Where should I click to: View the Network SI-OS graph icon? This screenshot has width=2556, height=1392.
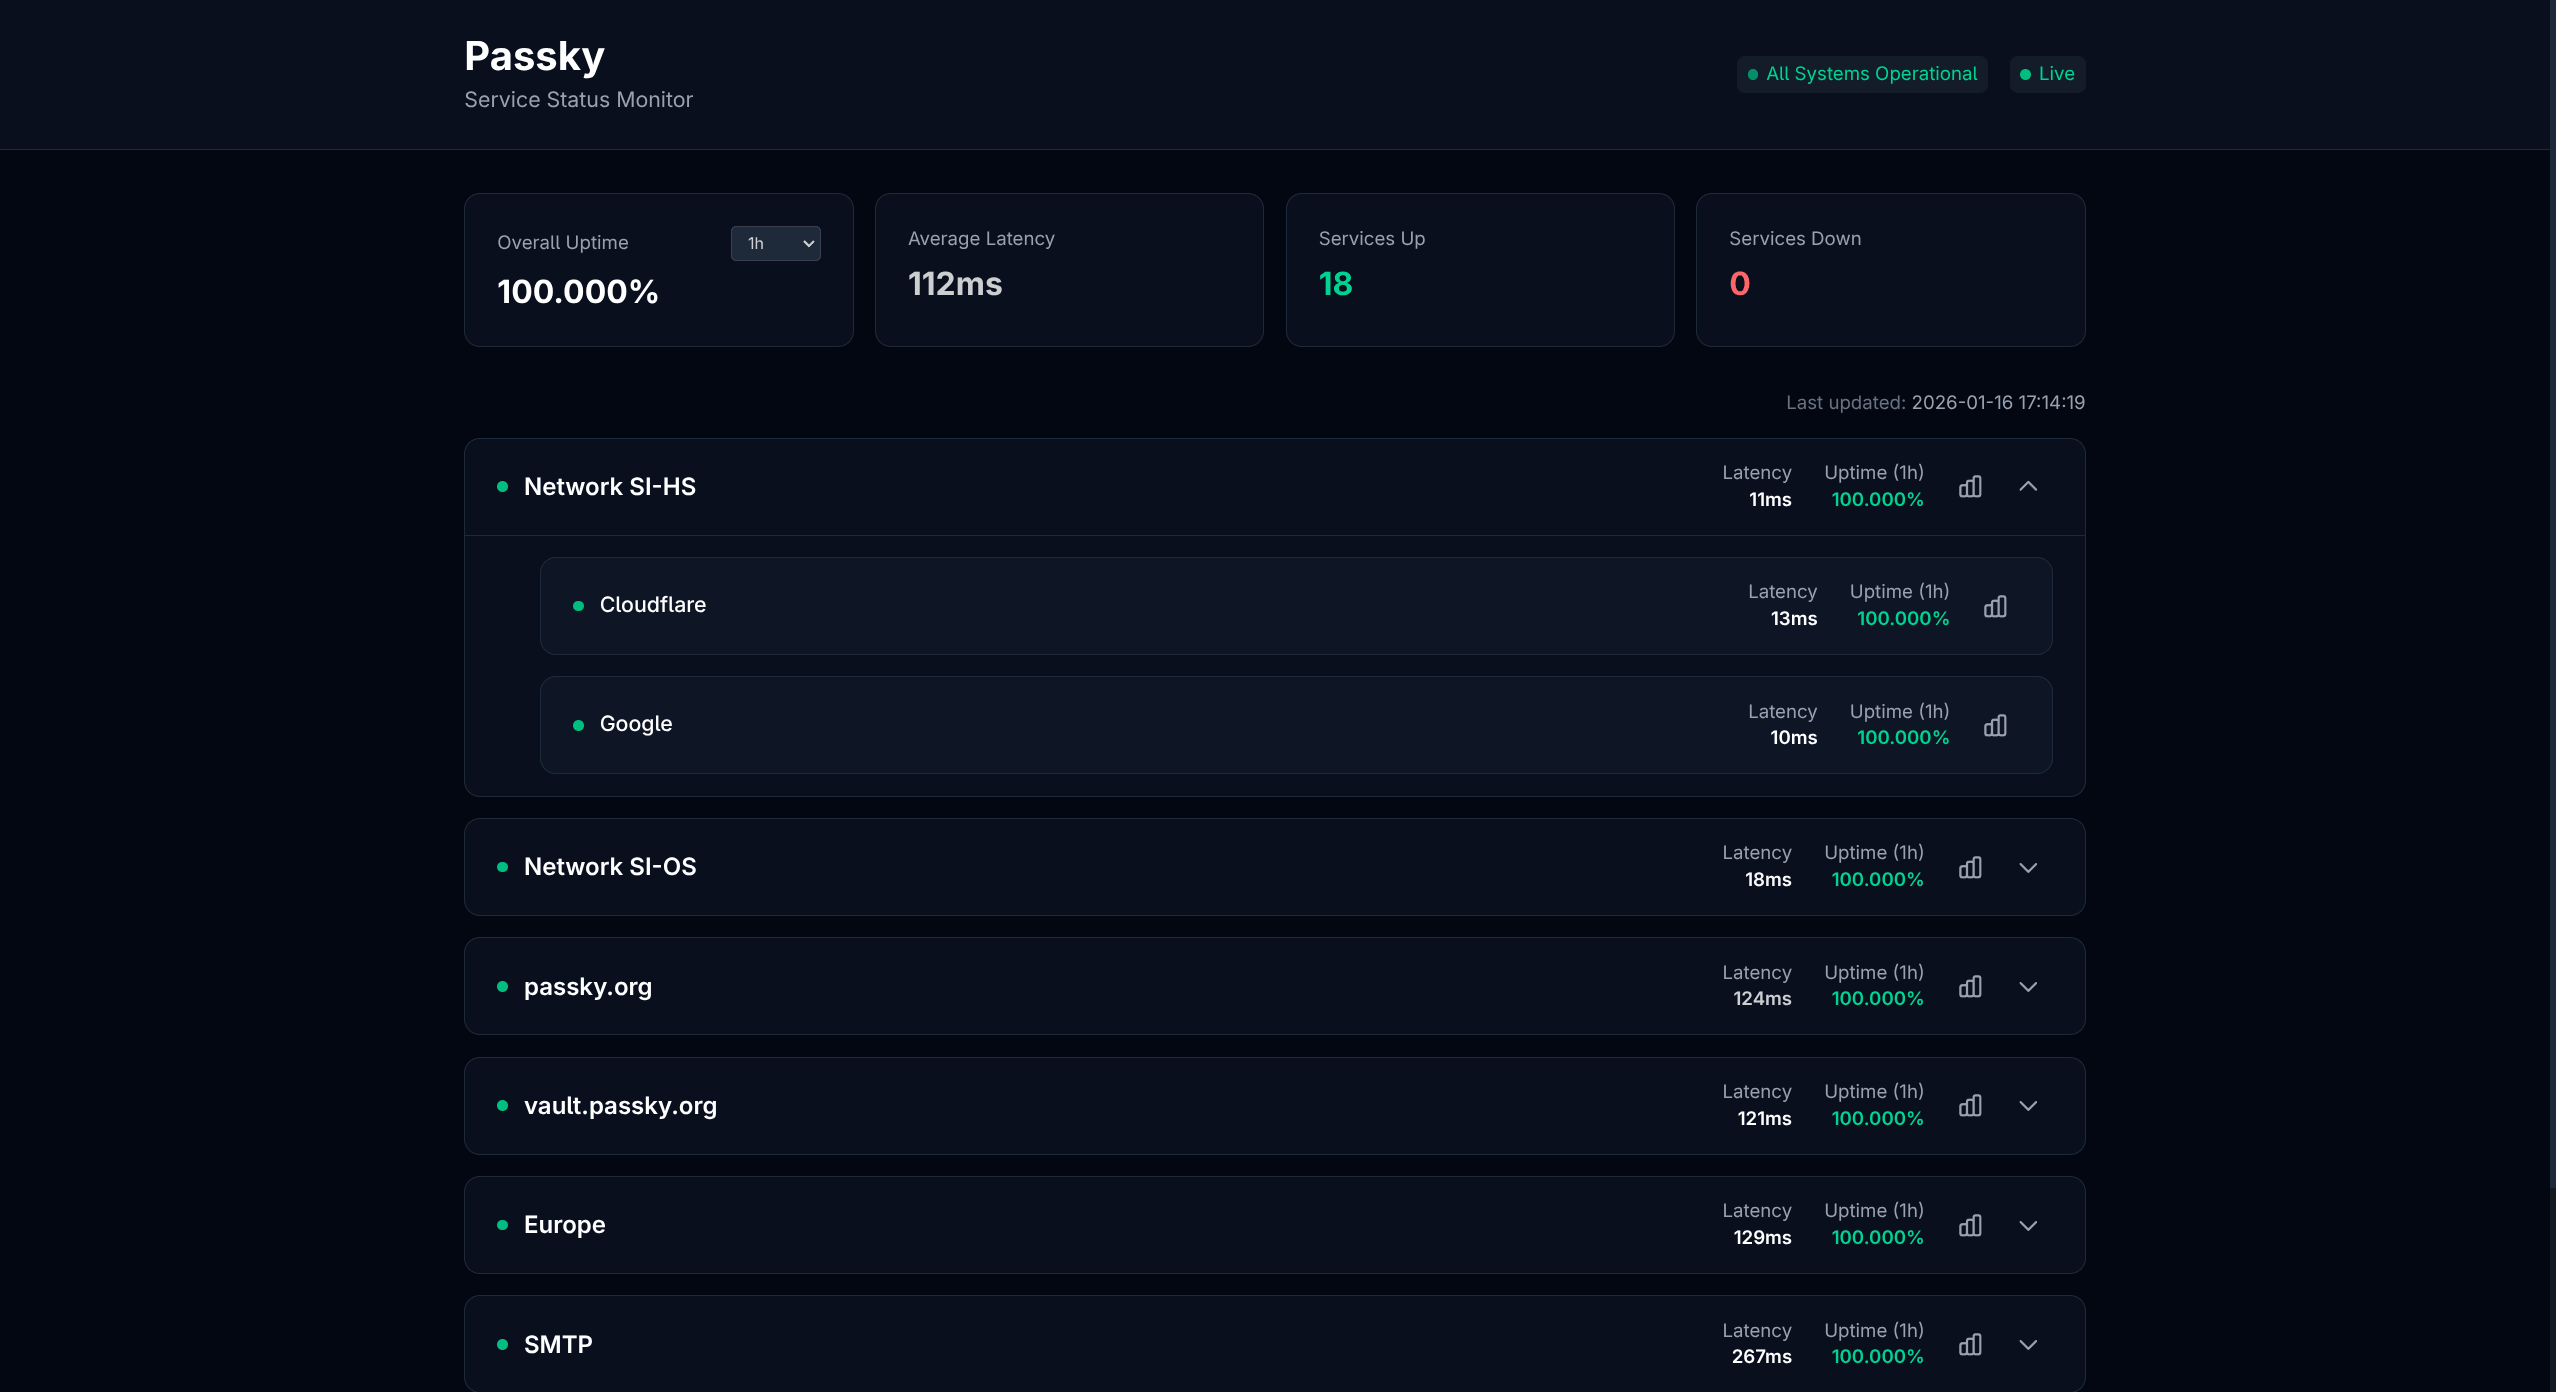[1970, 867]
